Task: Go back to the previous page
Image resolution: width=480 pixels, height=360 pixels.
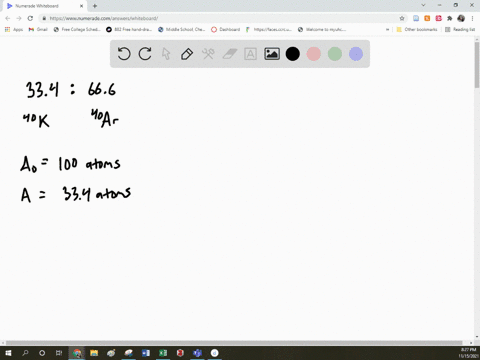Action: (x=8, y=18)
